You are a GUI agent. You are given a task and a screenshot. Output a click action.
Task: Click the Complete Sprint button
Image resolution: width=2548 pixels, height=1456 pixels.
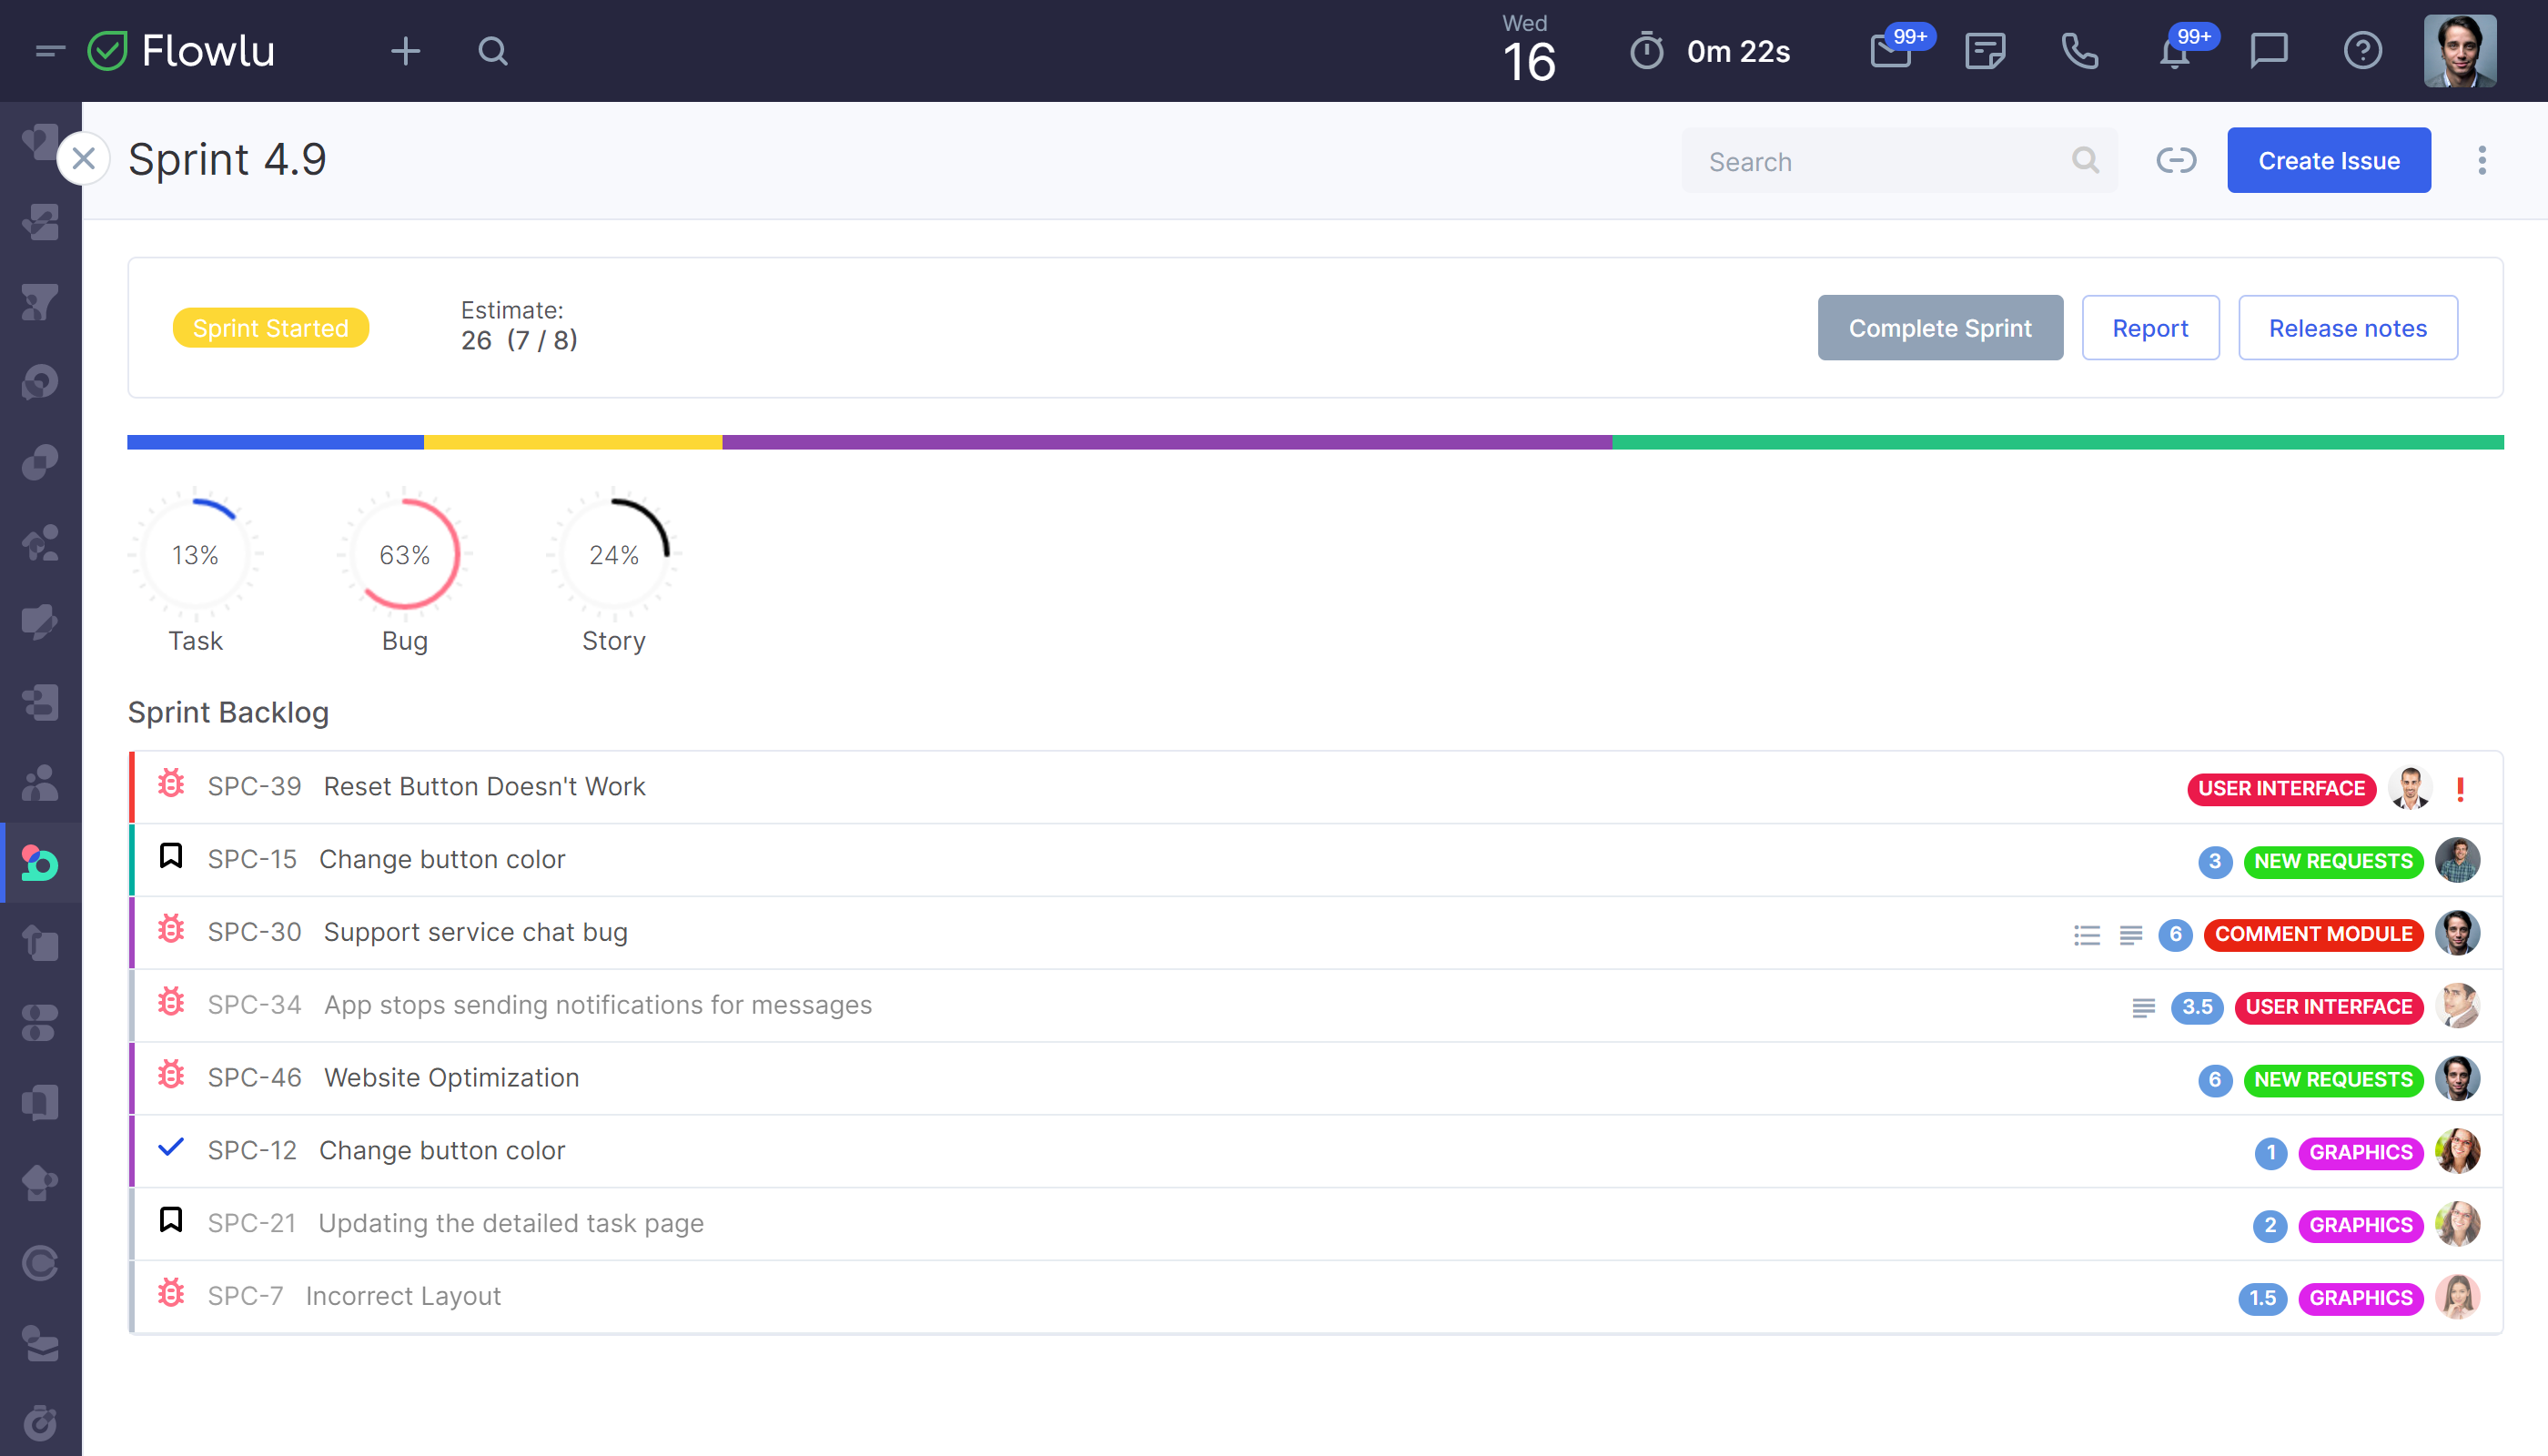tap(1940, 328)
